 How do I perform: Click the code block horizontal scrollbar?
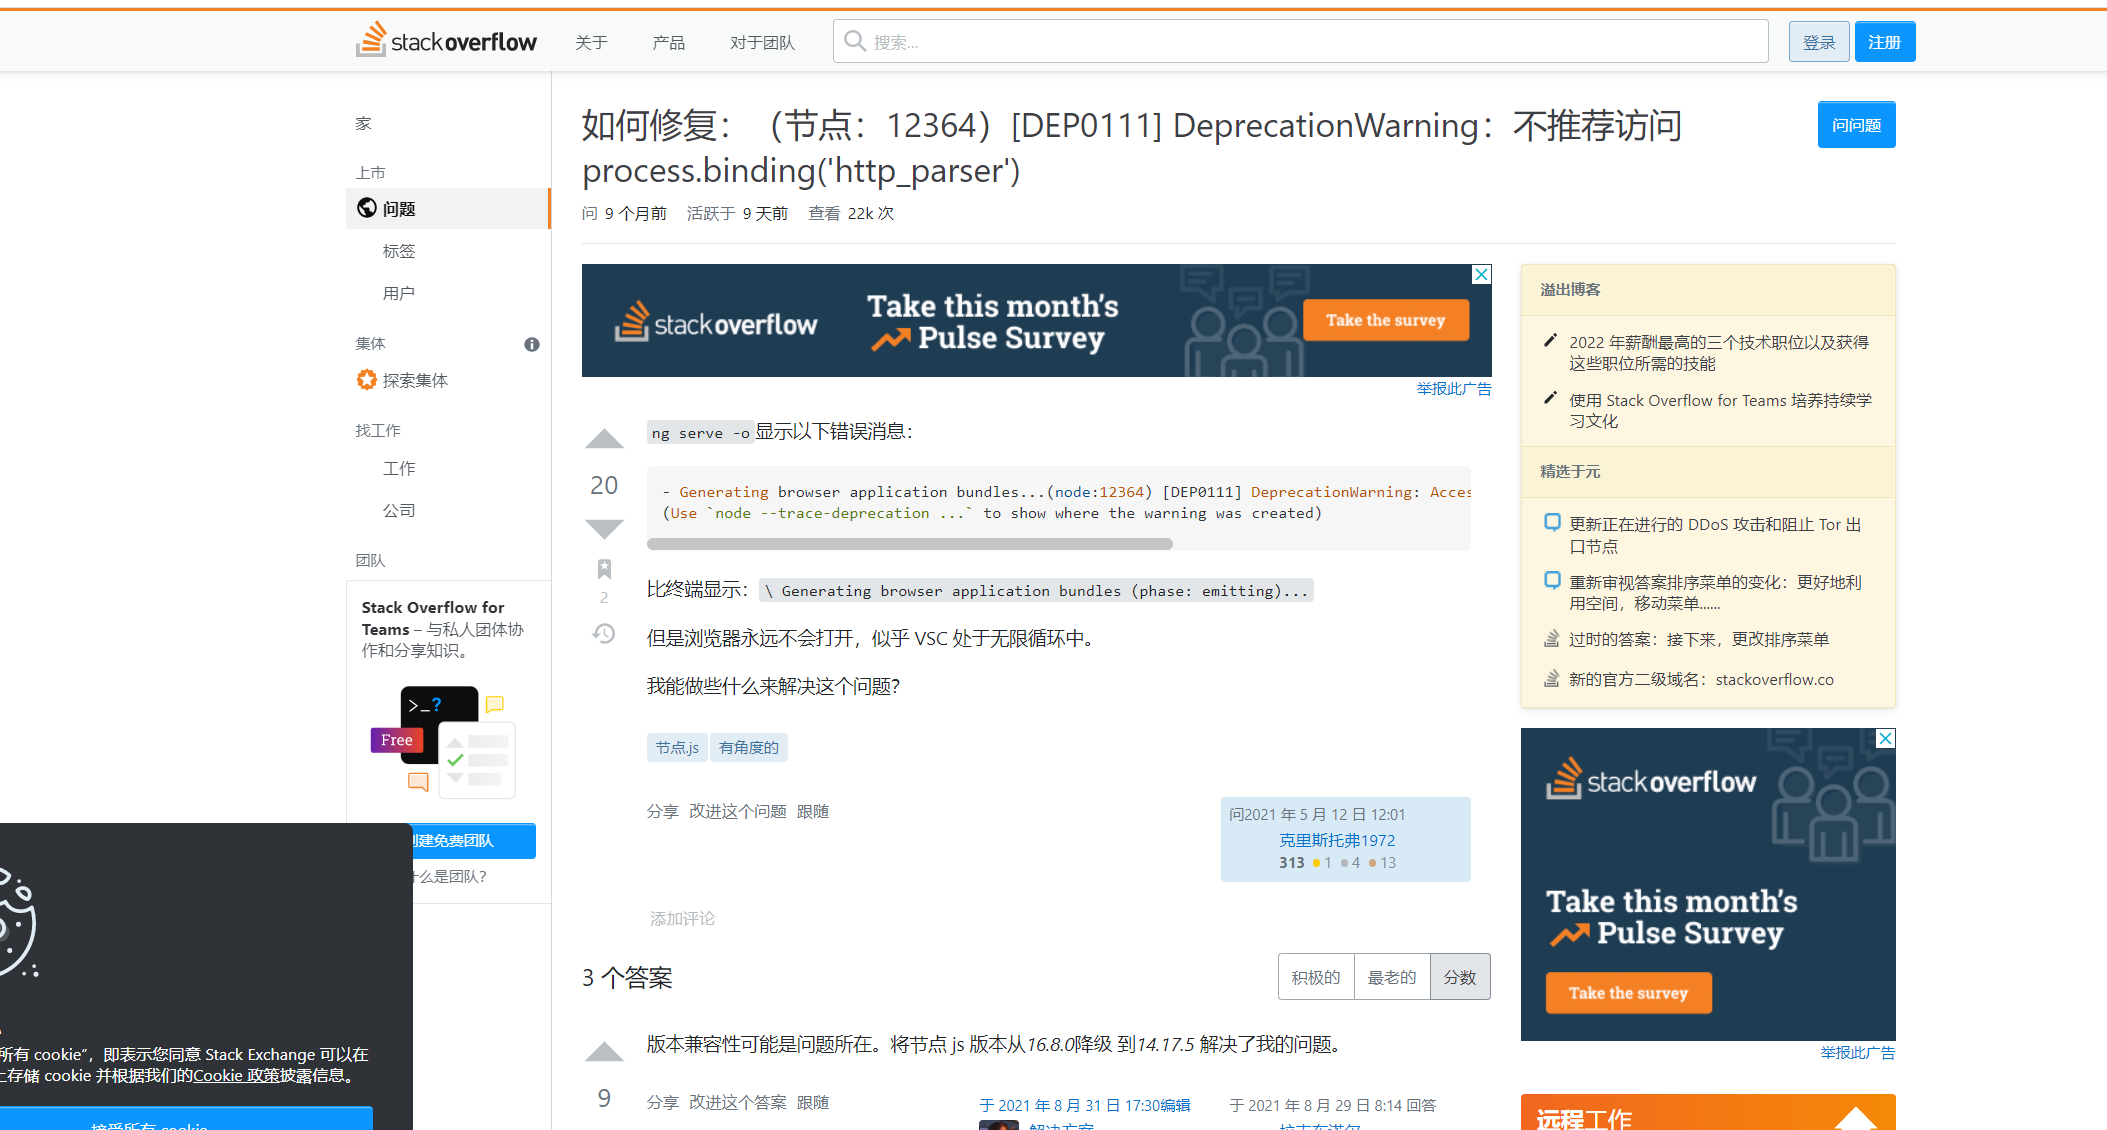pyautogui.click(x=910, y=544)
